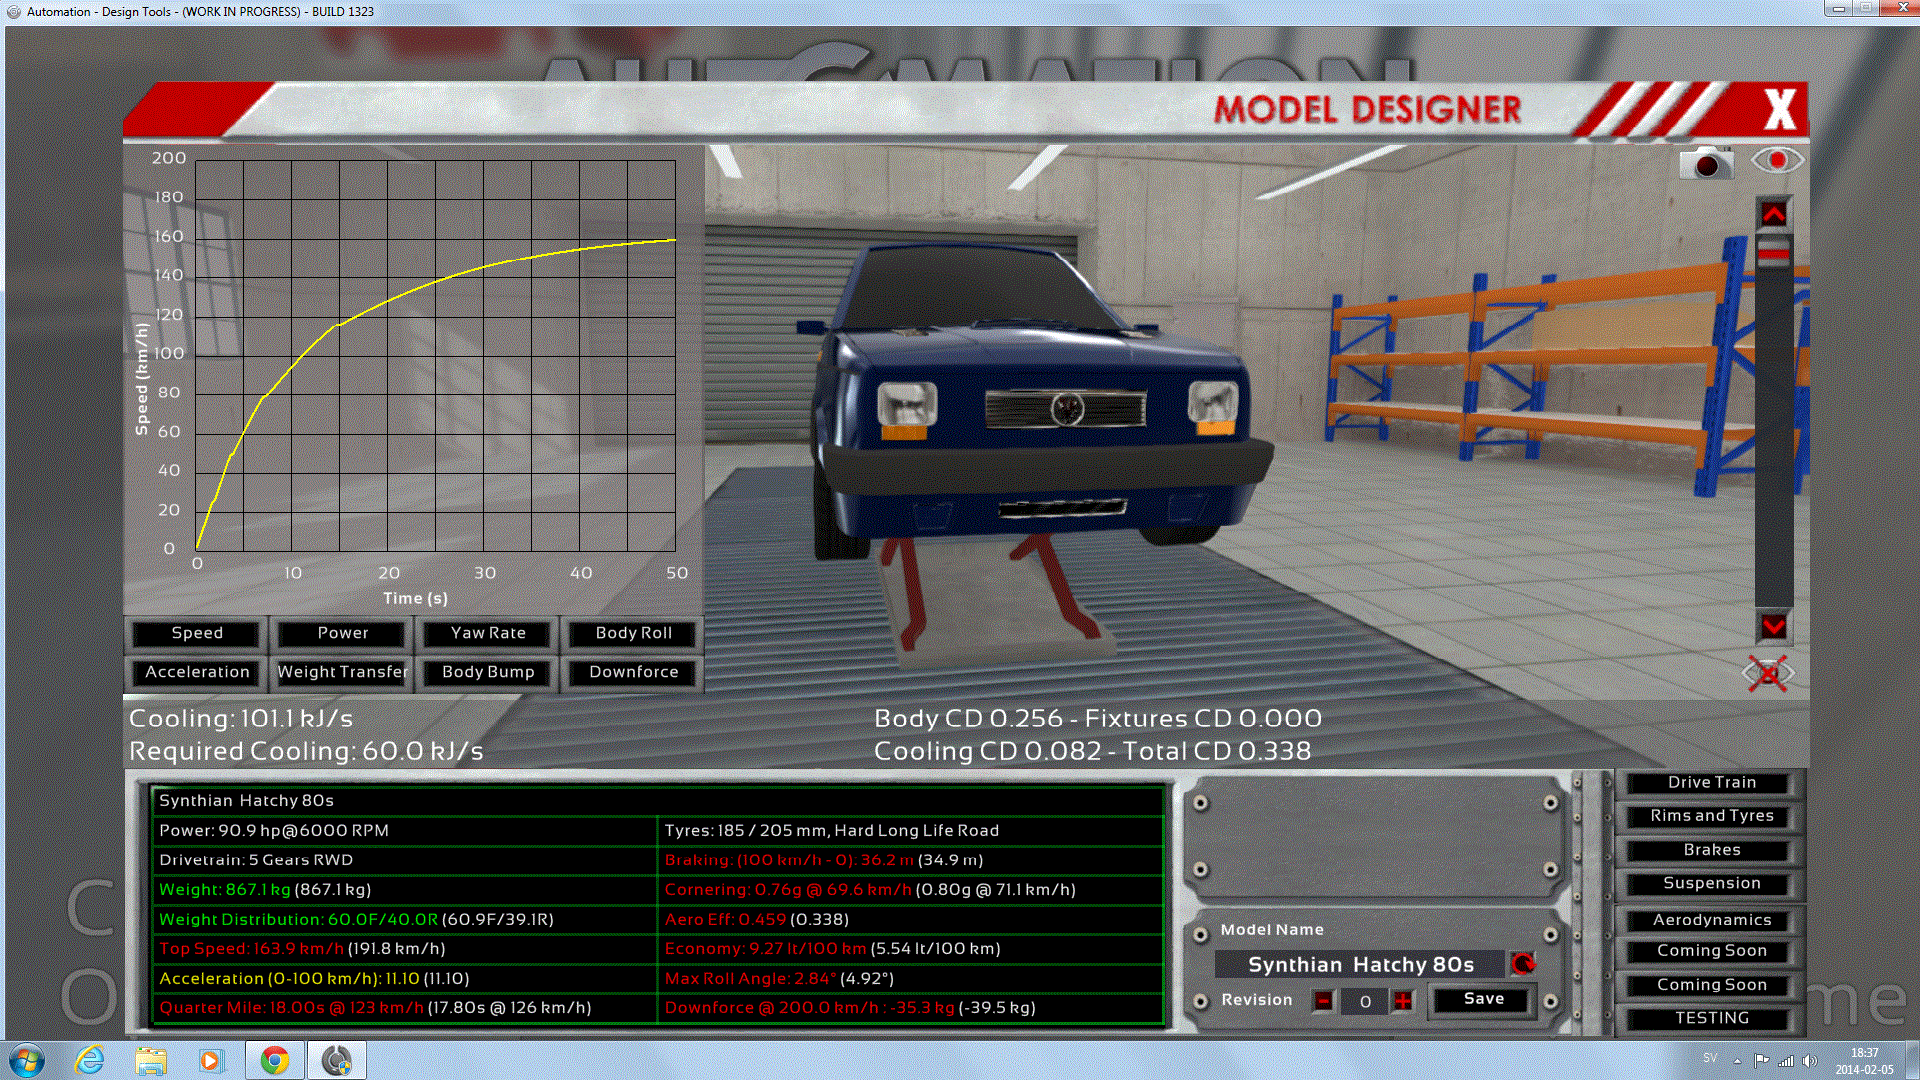This screenshot has height=1080, width=1920.
Task: Open the Aerodynamics section
Action: tap(1711, 920)
